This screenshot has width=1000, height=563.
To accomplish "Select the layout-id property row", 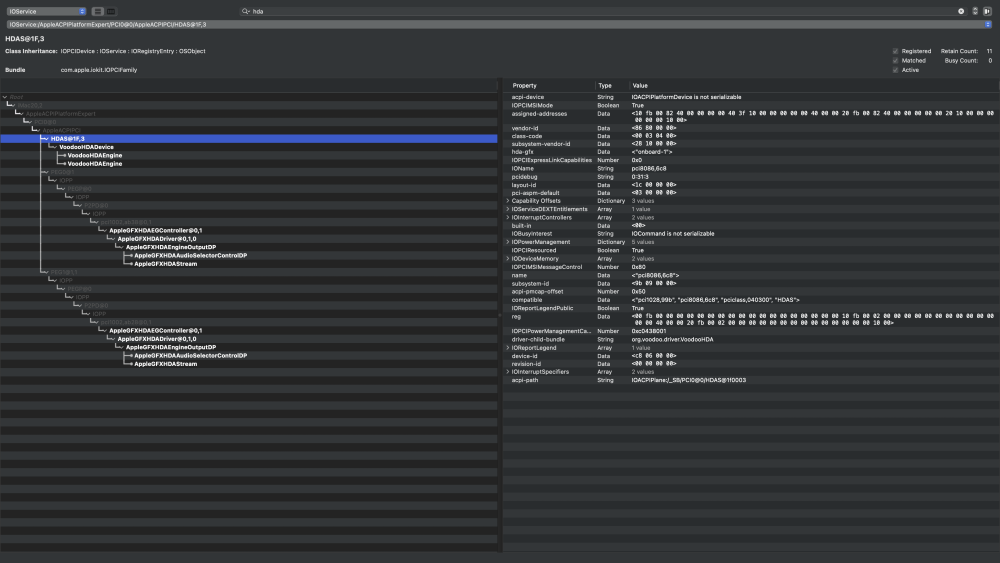I will [752, 185].
